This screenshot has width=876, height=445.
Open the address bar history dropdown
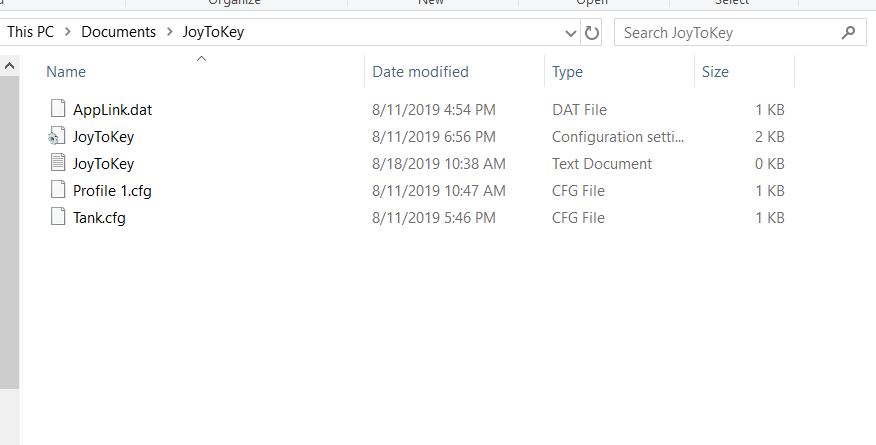[x=570, y=33]
